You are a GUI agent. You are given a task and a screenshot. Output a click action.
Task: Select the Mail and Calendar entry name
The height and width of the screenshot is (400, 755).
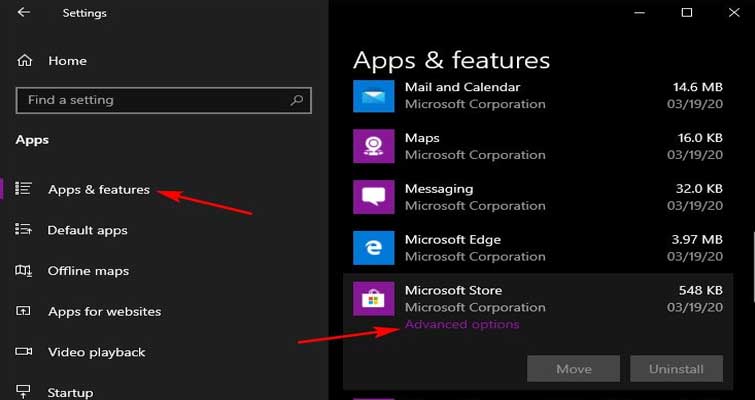point(462,87)
